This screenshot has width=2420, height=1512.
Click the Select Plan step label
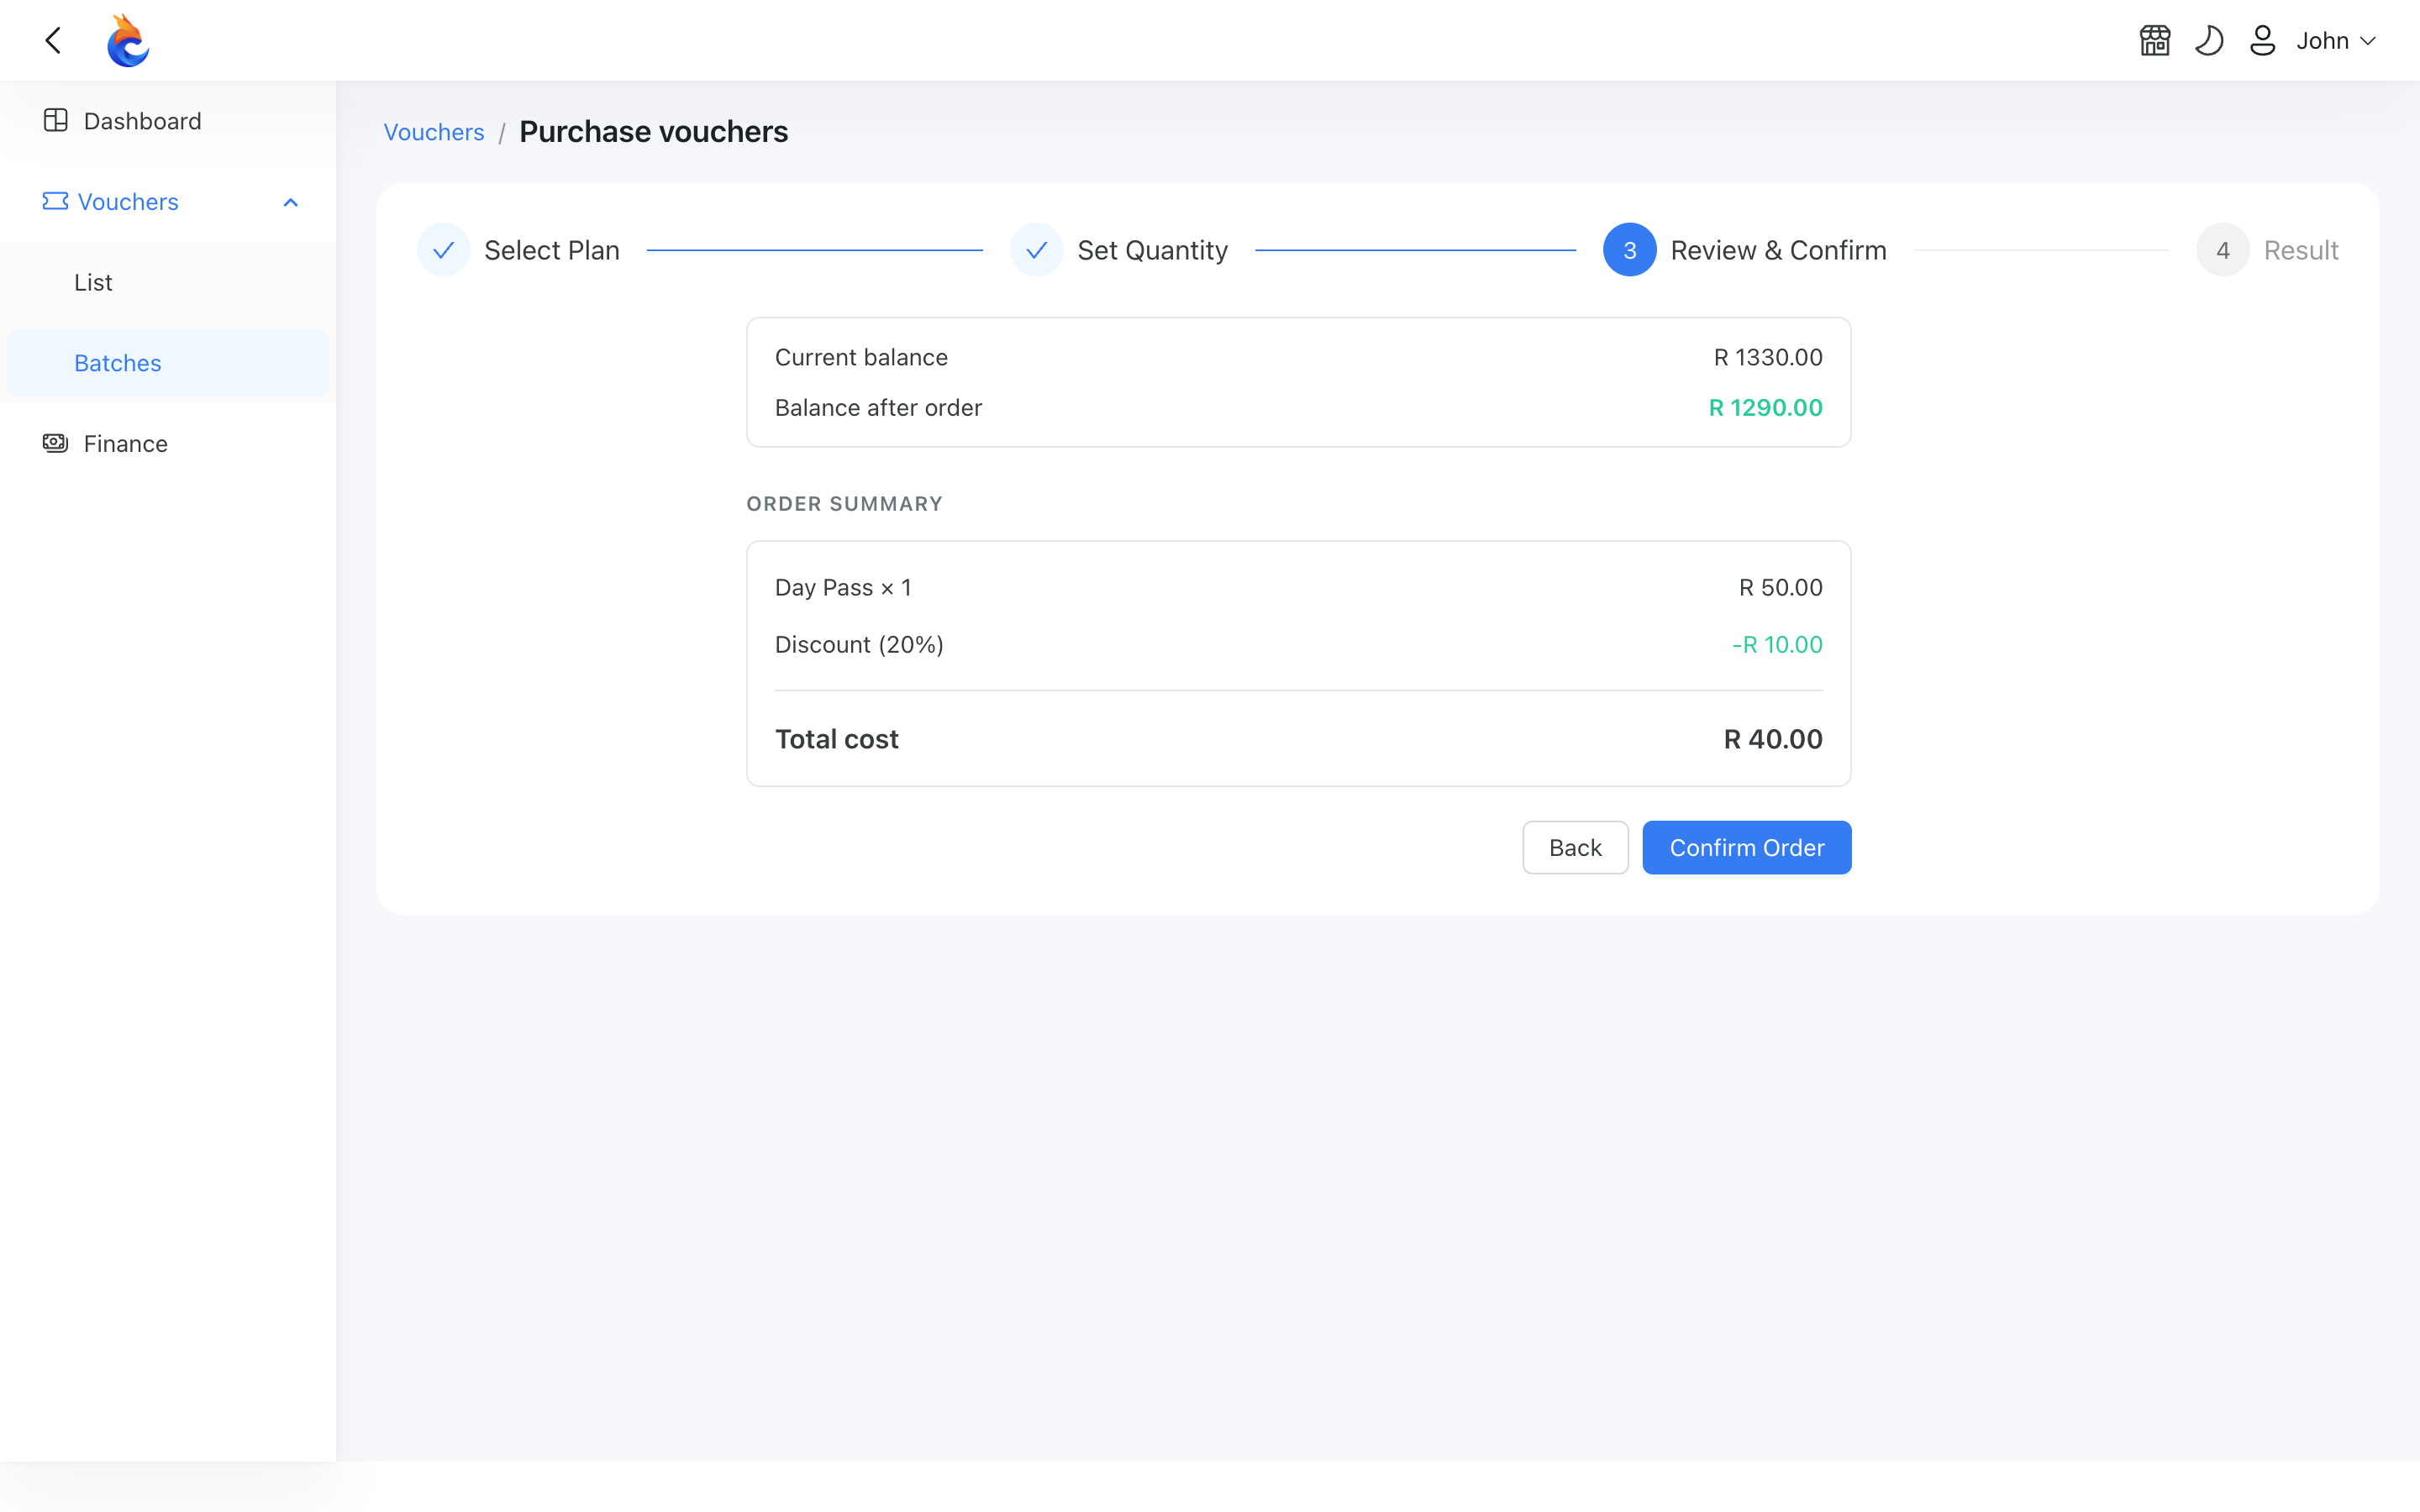pos(552,250)
